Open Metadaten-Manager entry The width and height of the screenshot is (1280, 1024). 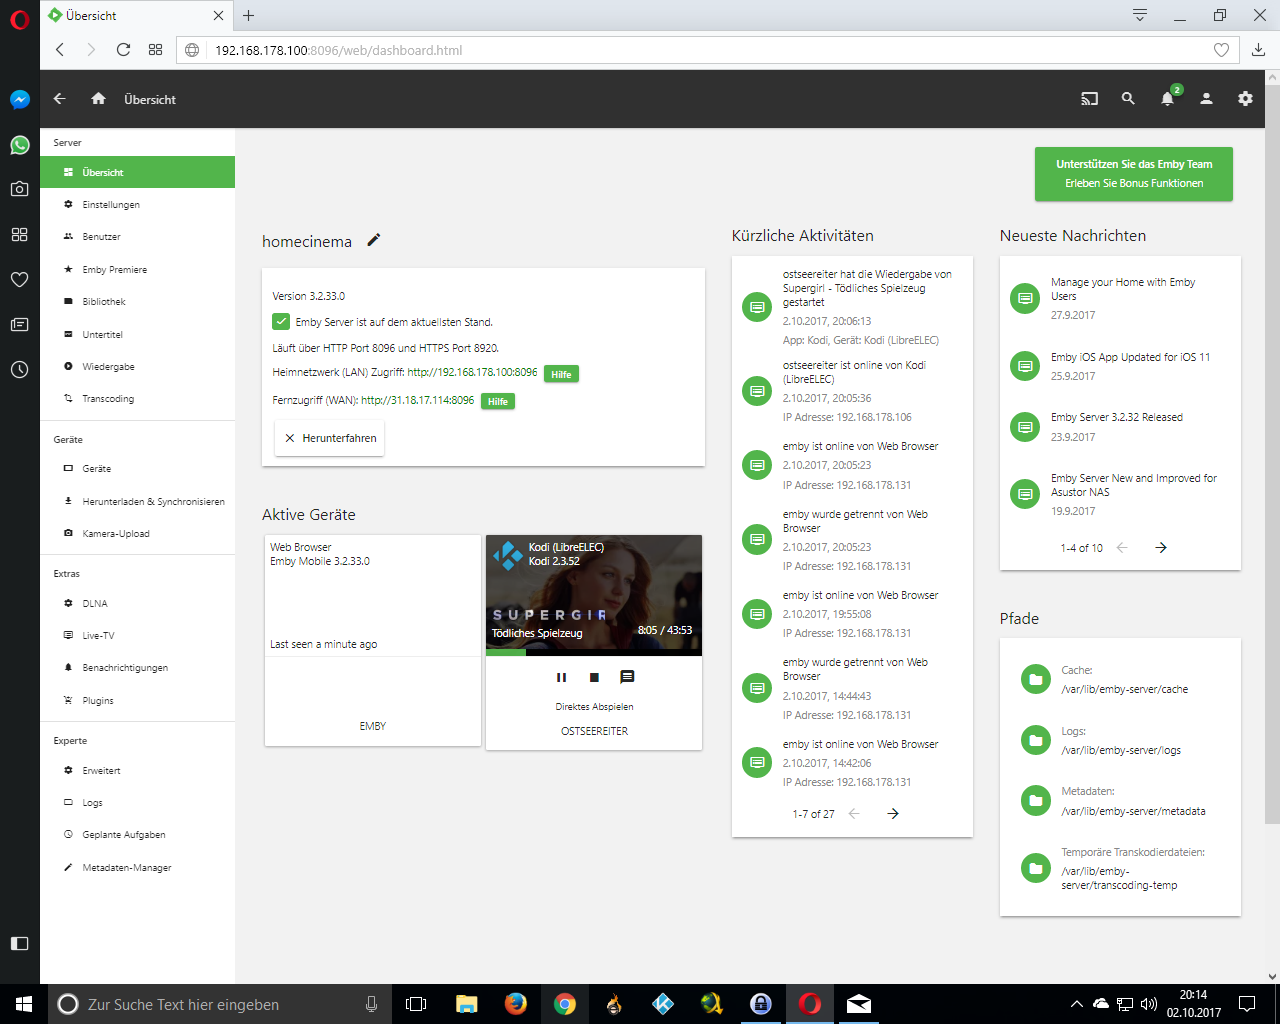137,868
